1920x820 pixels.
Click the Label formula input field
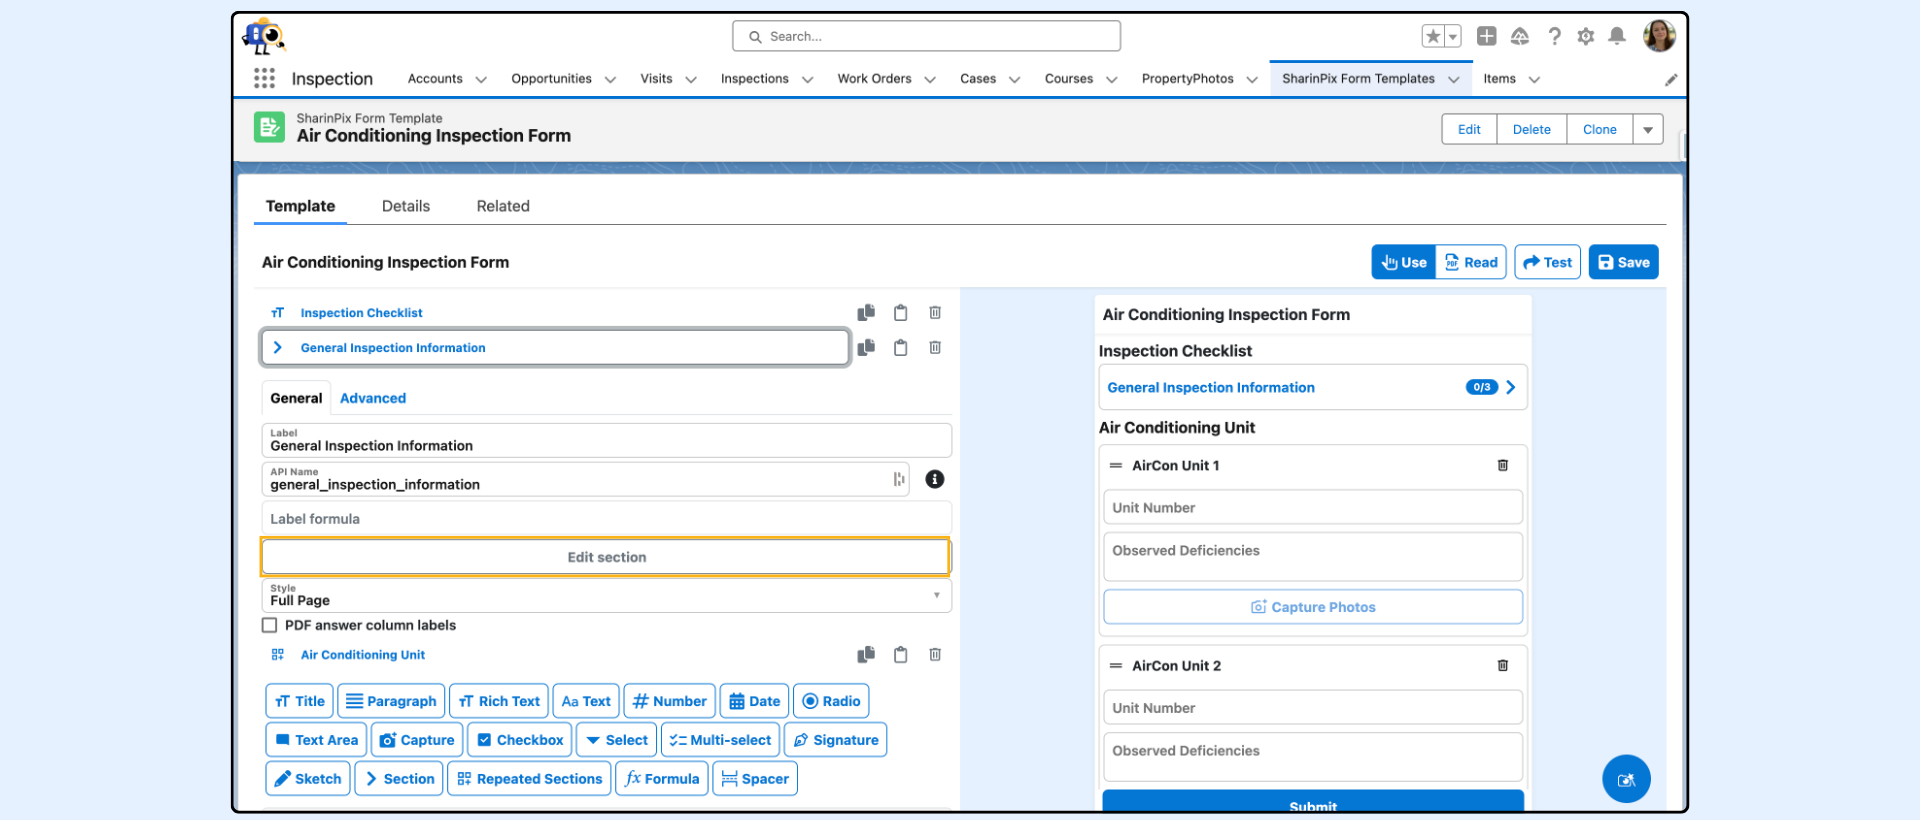(x=606, y=519)
